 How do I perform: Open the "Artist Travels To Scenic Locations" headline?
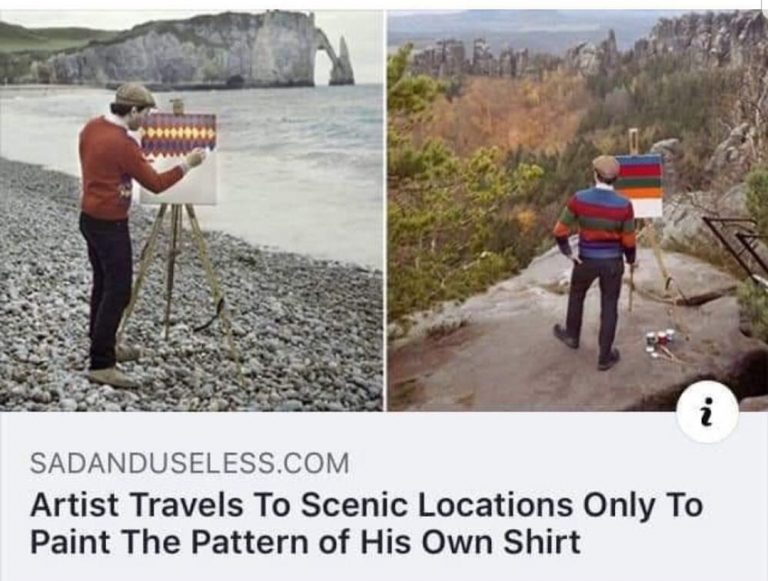[366, 506]
